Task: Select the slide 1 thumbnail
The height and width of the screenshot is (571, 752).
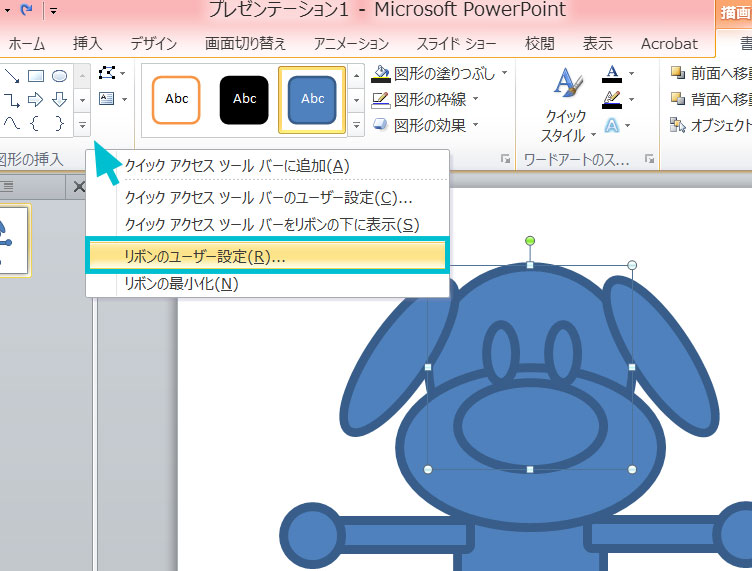Action: point(13,241)
